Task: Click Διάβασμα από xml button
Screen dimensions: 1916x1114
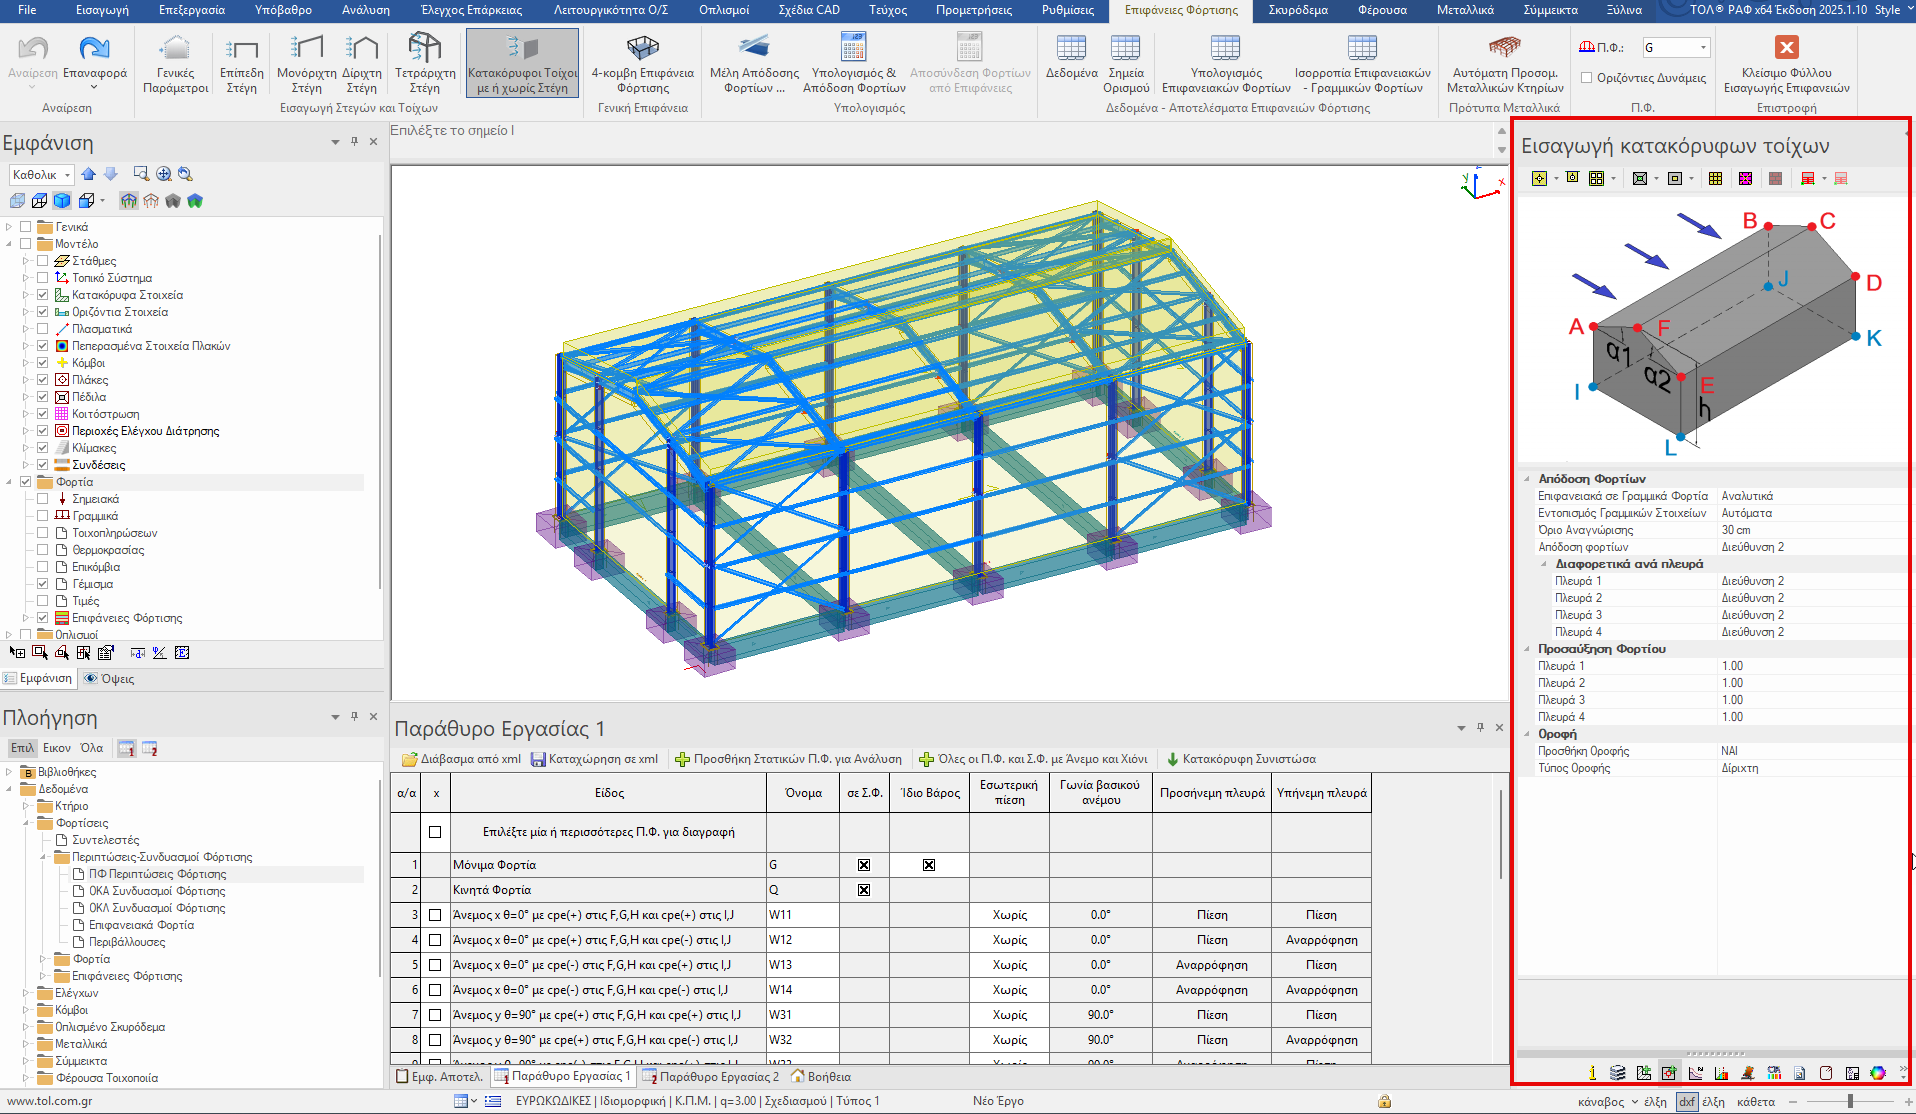Action: 461,759
